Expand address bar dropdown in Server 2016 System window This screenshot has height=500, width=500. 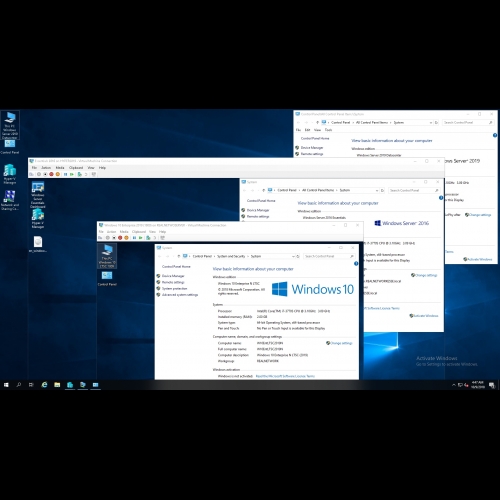(377, 190)
